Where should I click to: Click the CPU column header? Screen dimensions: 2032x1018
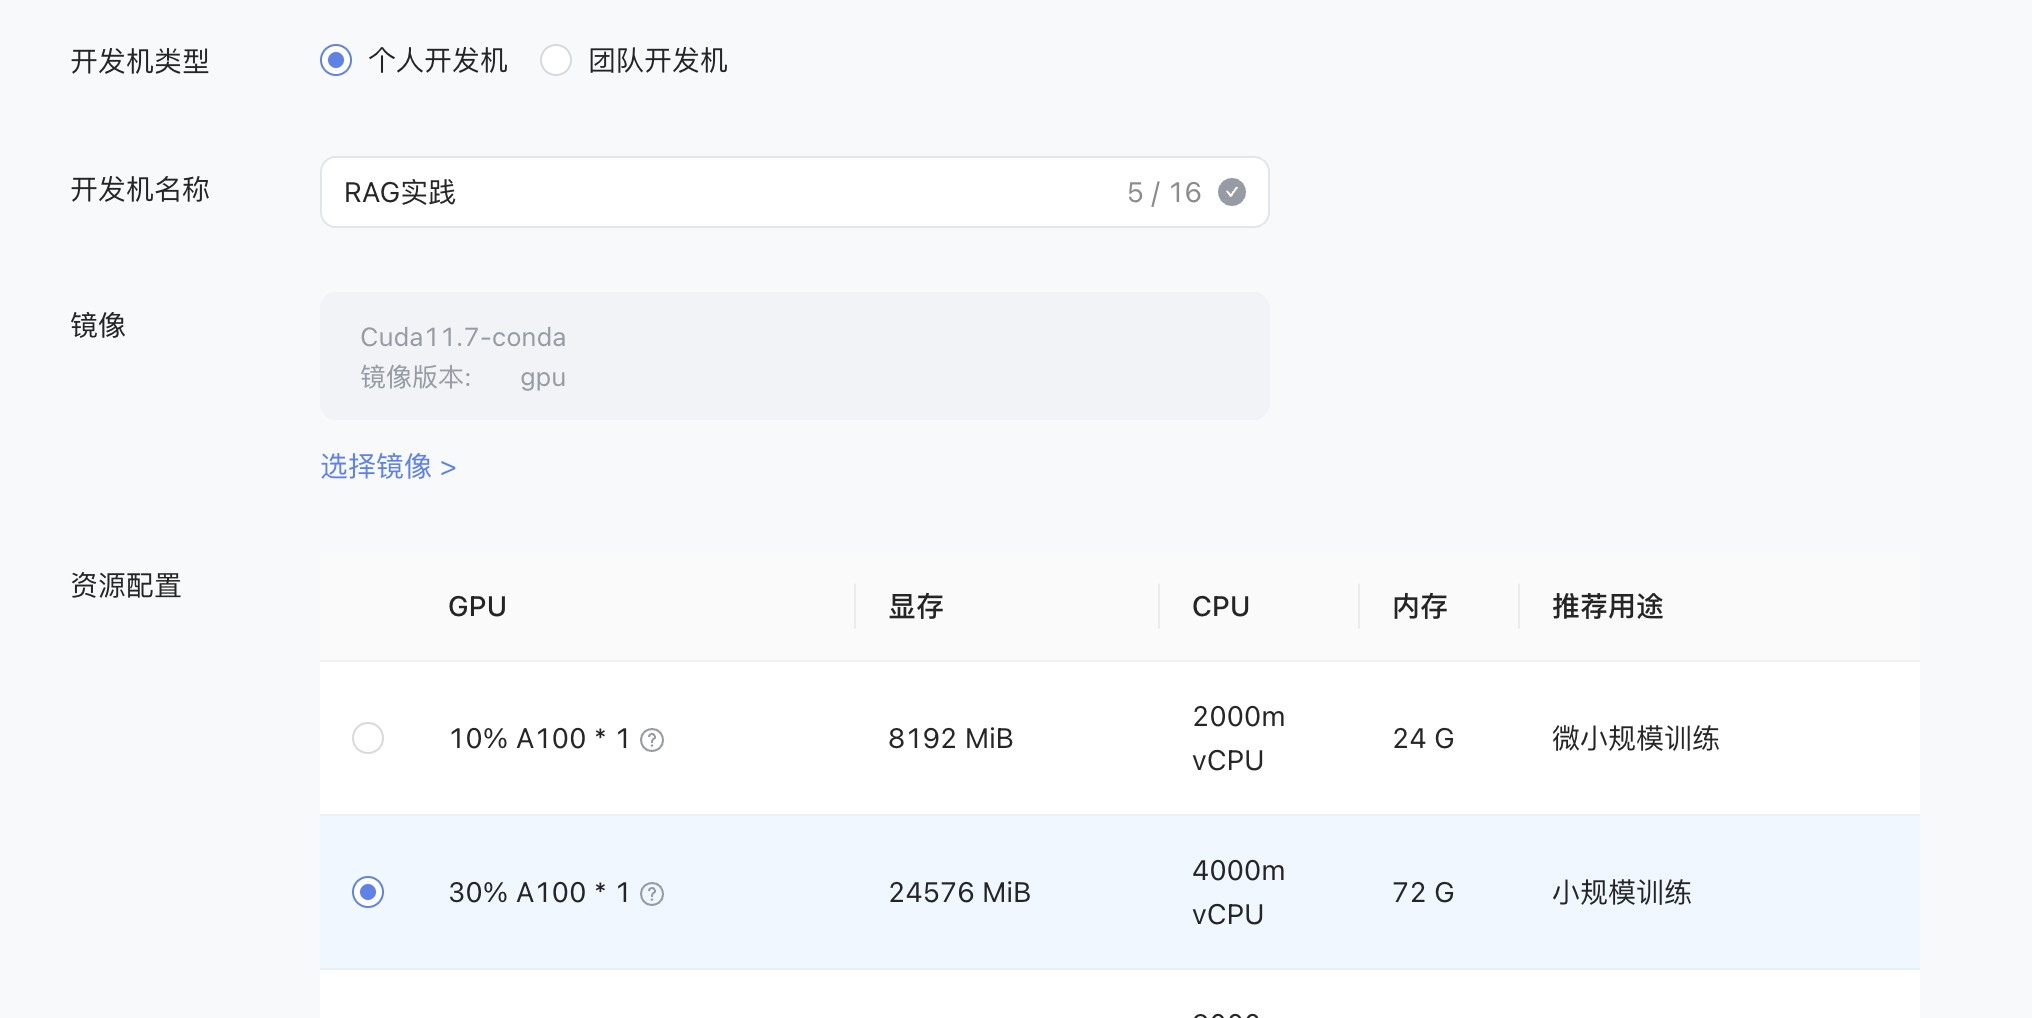pyautogui.click(x=1221, y=607)
